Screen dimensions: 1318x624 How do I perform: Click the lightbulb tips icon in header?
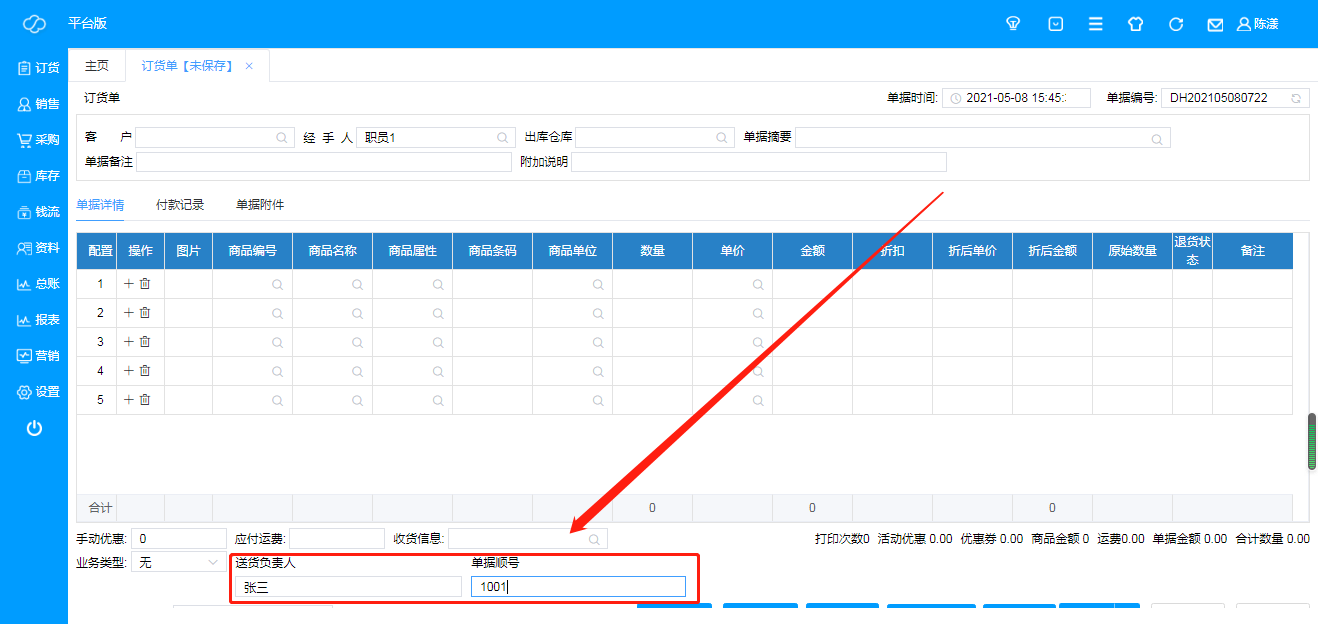[x=1013, y=24]
